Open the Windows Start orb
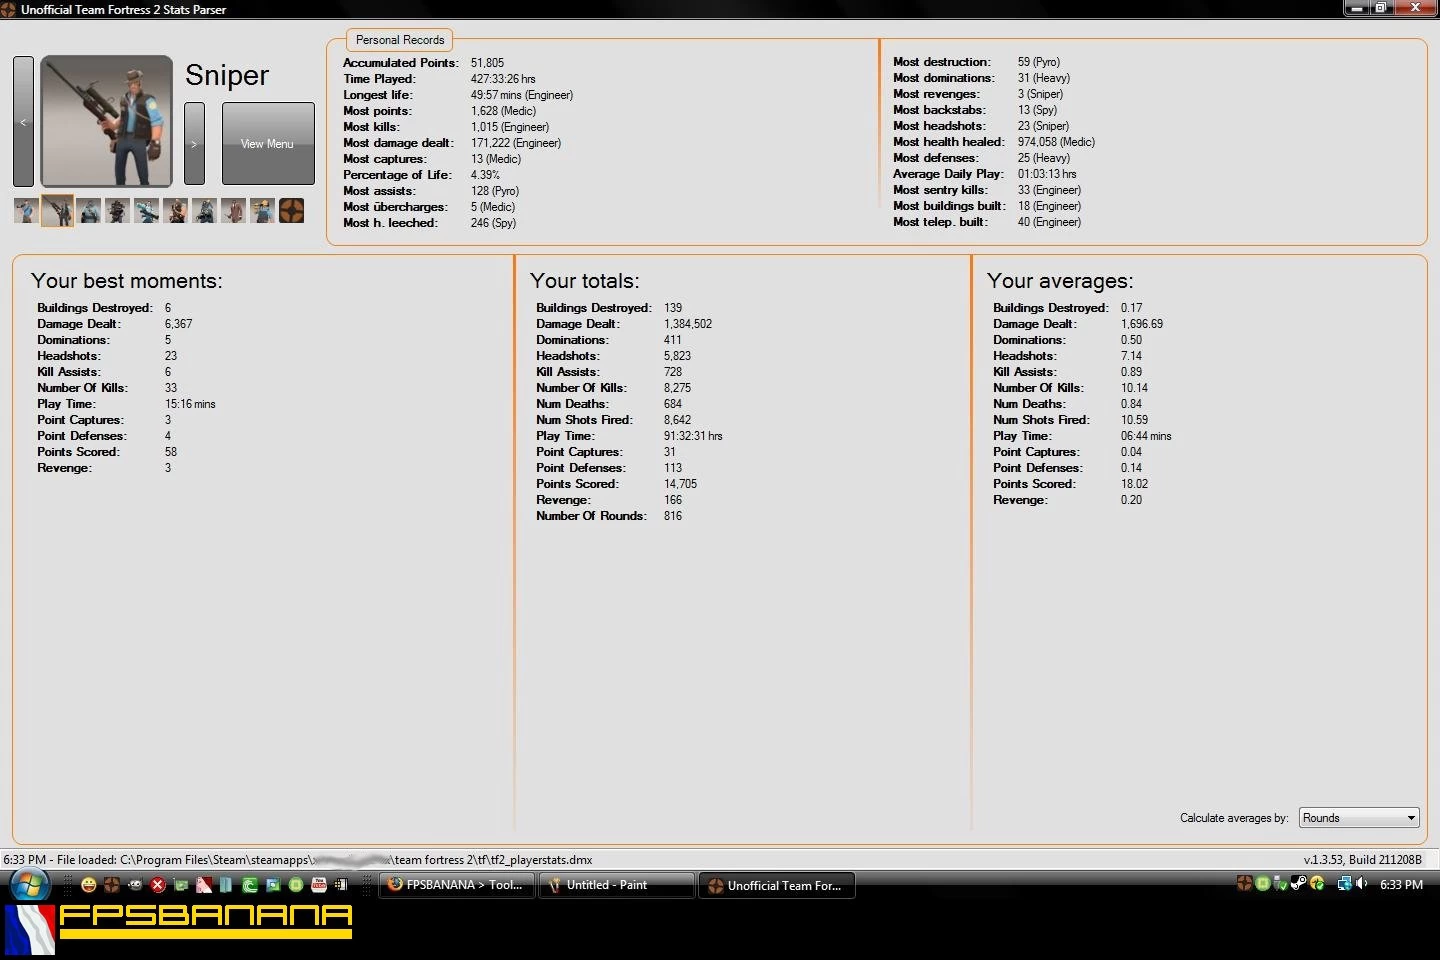 [29, 885]
